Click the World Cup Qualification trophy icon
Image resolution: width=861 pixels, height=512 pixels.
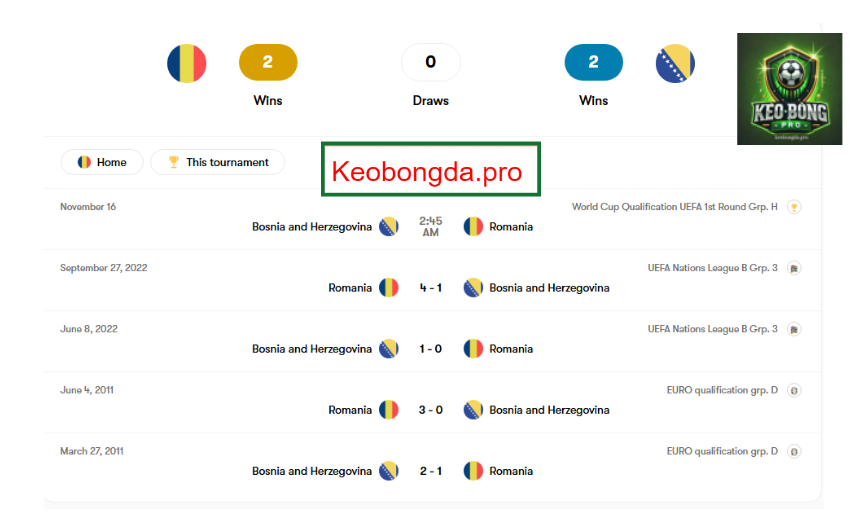(794, 207)
